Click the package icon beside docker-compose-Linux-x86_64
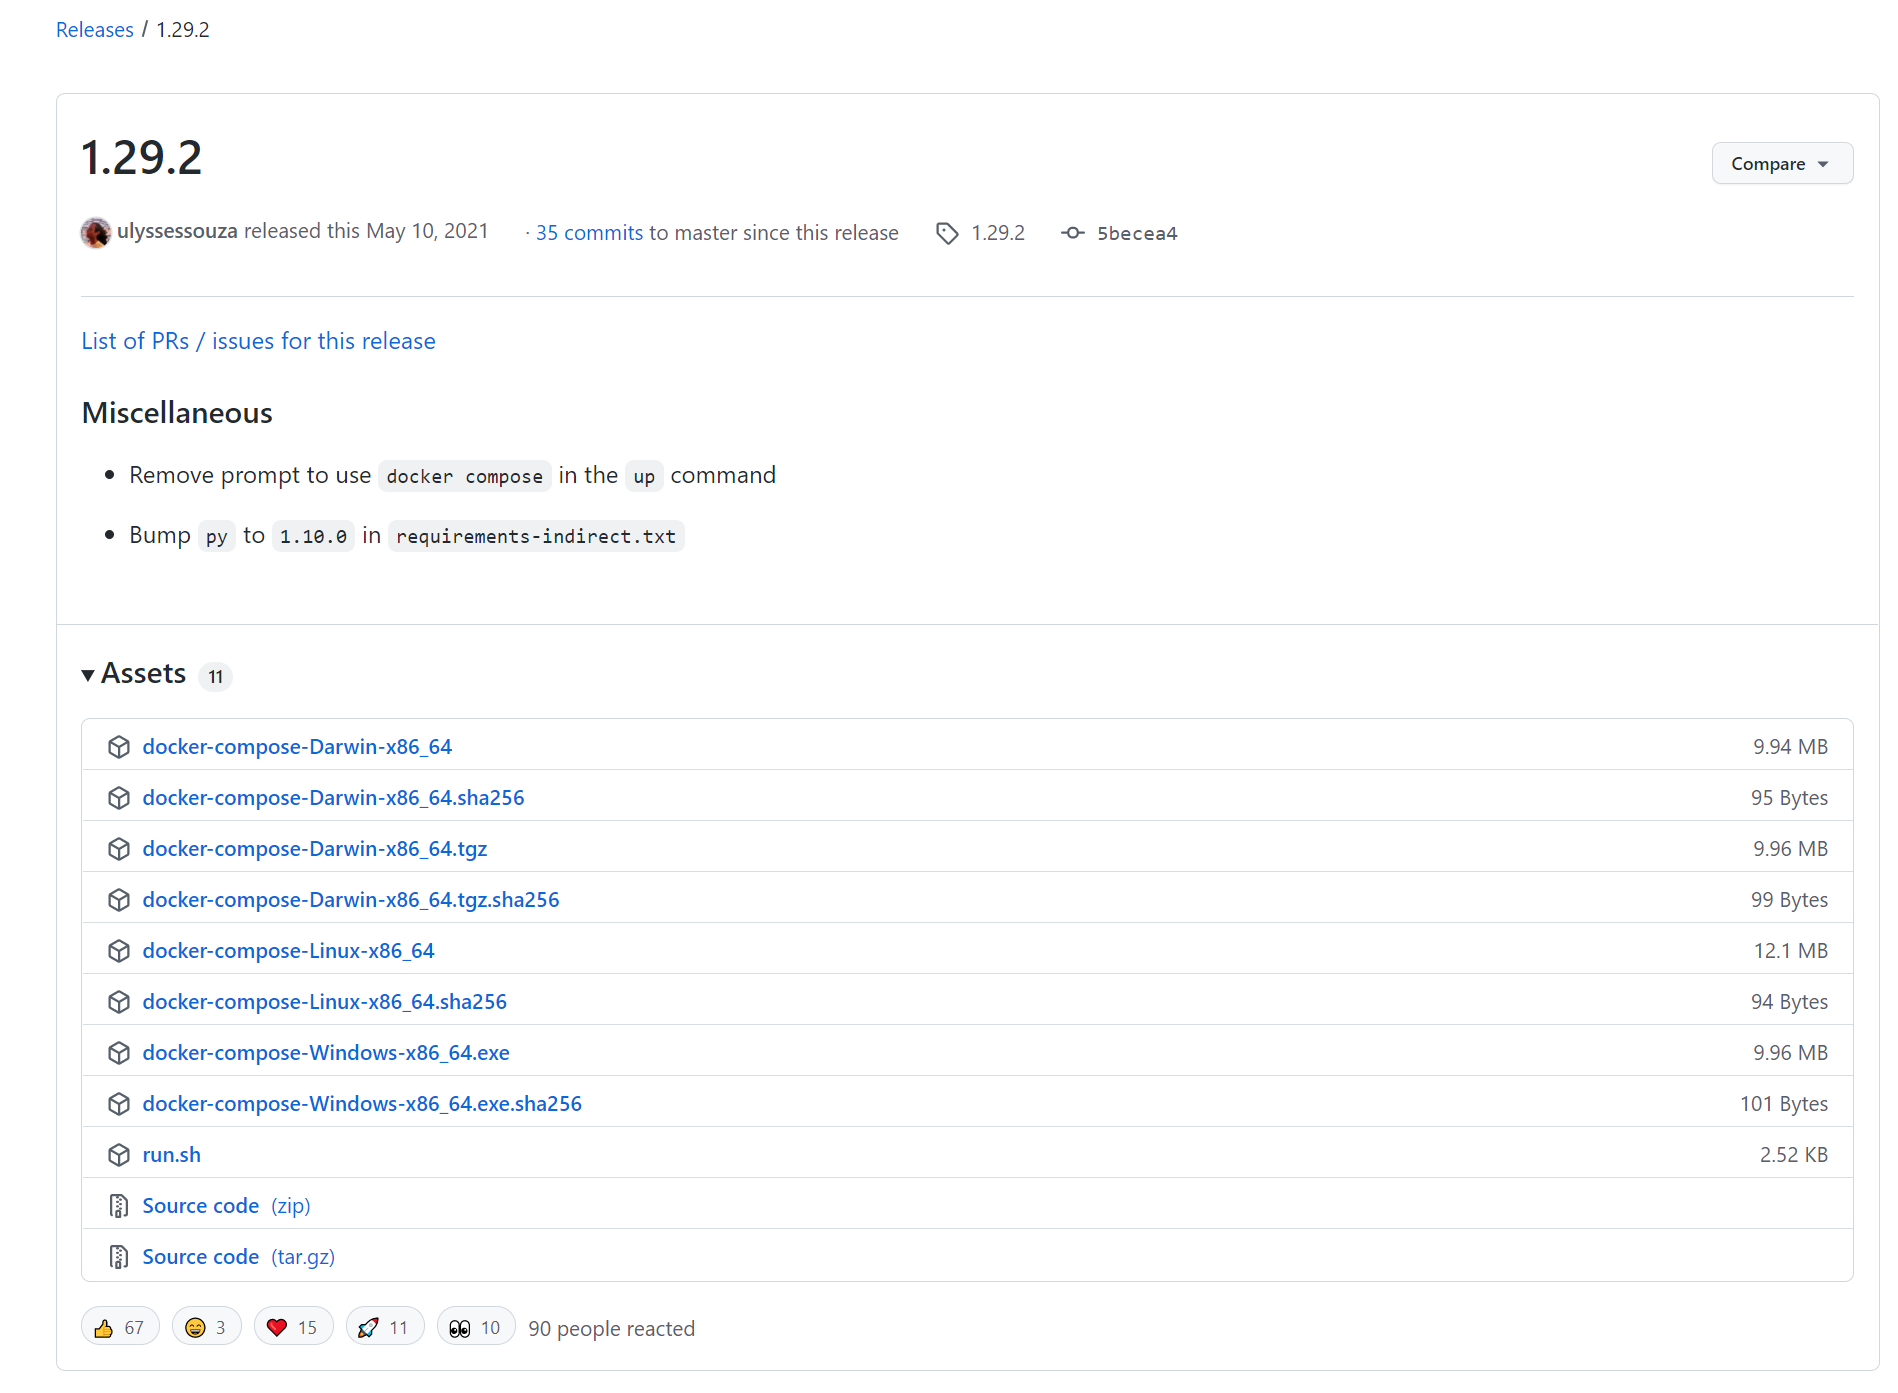 [119, 950]
